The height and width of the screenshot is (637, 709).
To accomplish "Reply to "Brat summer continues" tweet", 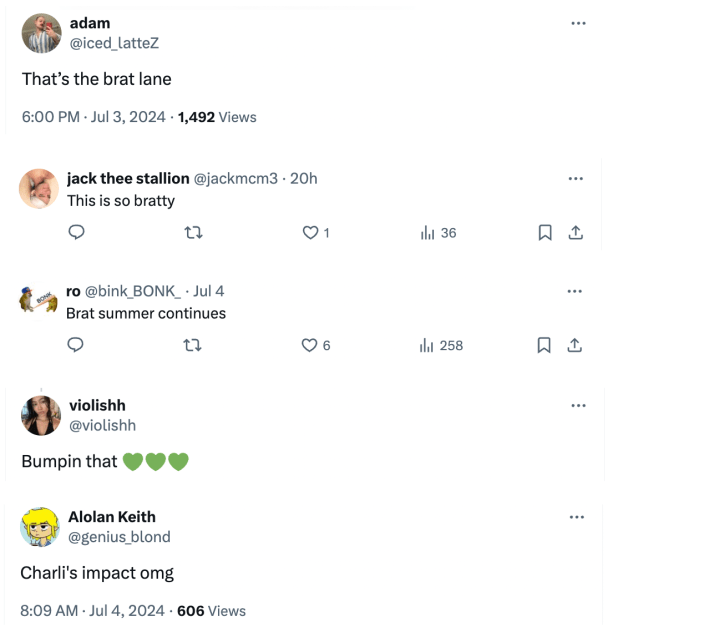I will [x=76, y=345].
